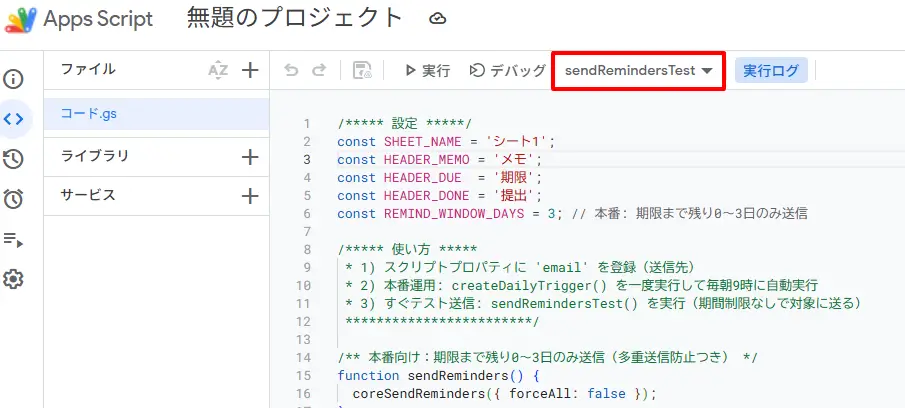Add a library using the plus button
The image size is (905, 408).
250,157
